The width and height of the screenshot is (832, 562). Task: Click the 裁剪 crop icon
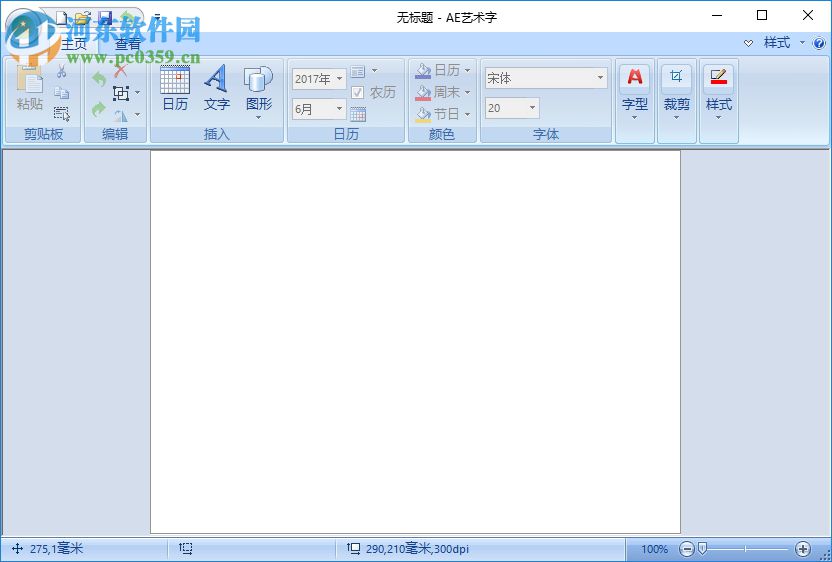[677, 77]
